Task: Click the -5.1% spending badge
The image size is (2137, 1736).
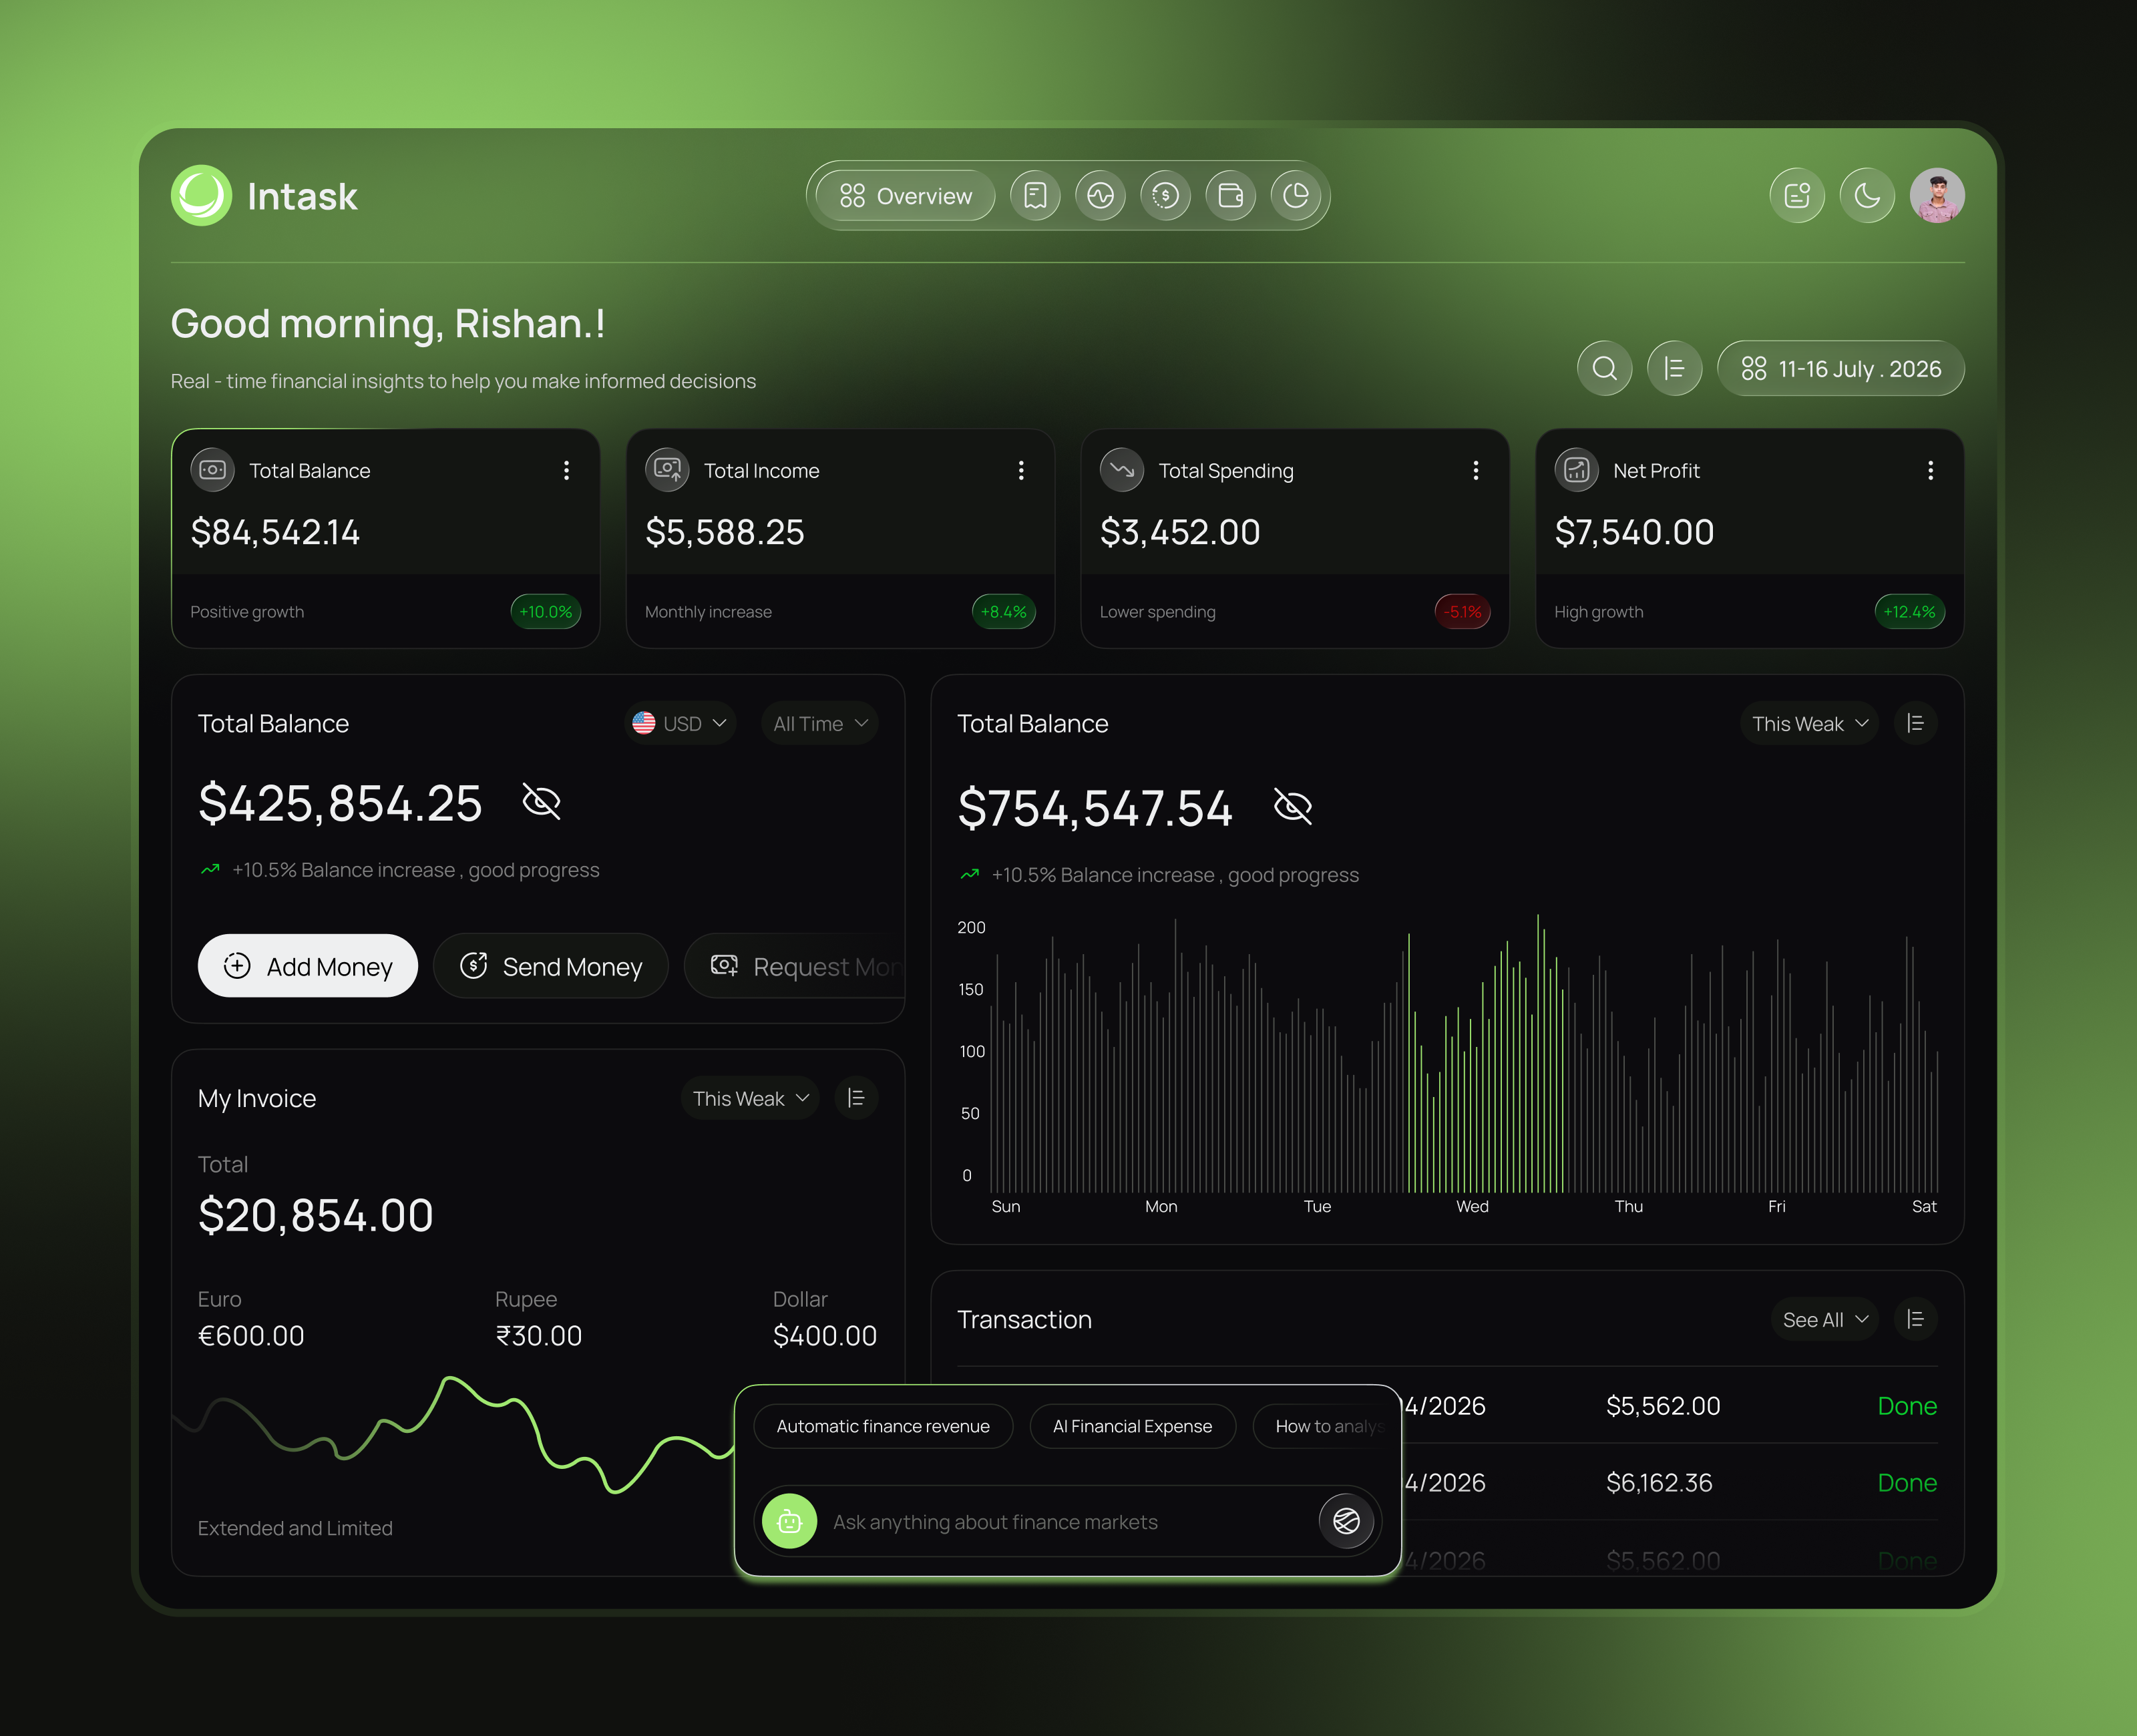Action: (1462, 611)
